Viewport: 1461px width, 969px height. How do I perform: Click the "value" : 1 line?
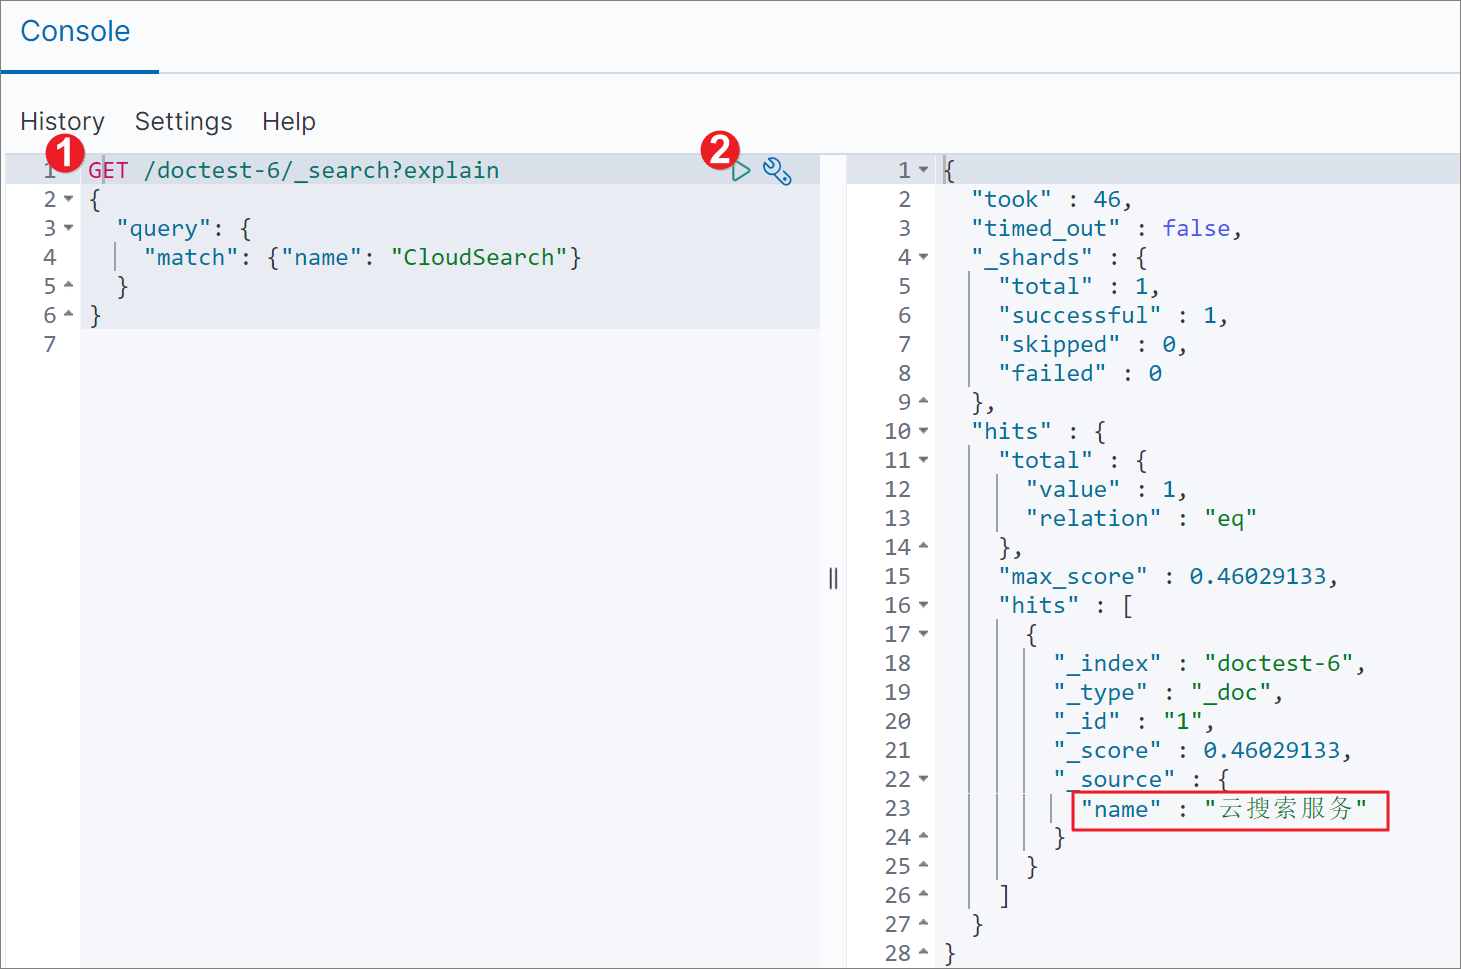pos(1106,489)
